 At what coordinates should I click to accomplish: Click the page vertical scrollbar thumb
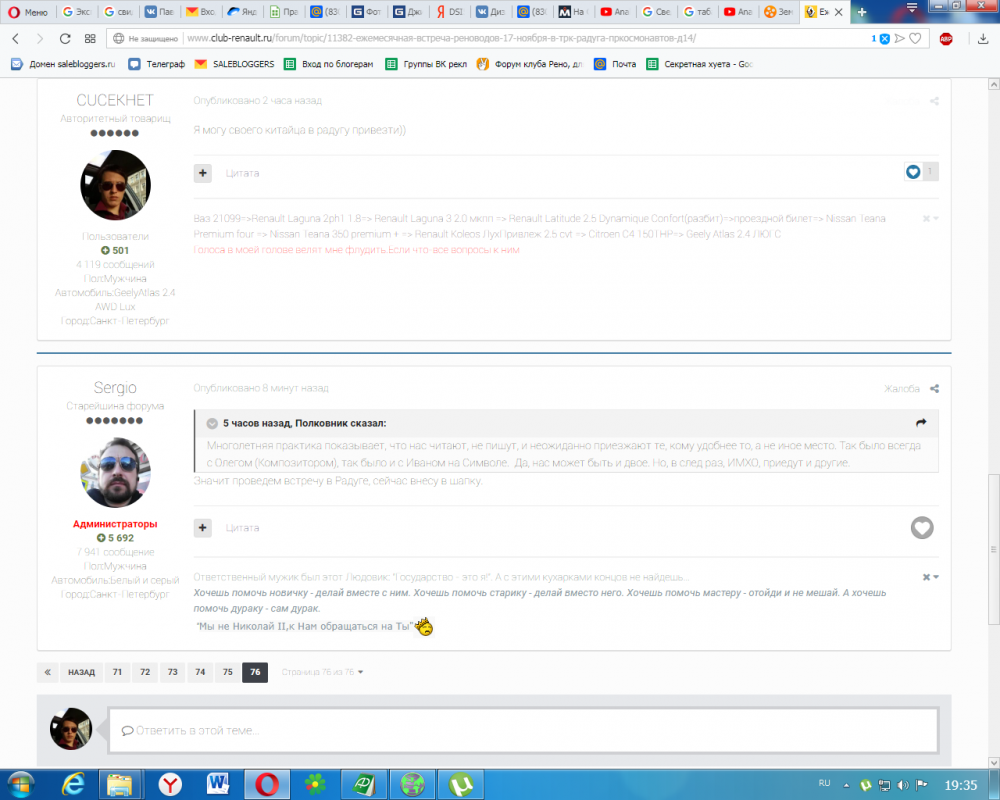click(994, 549)
